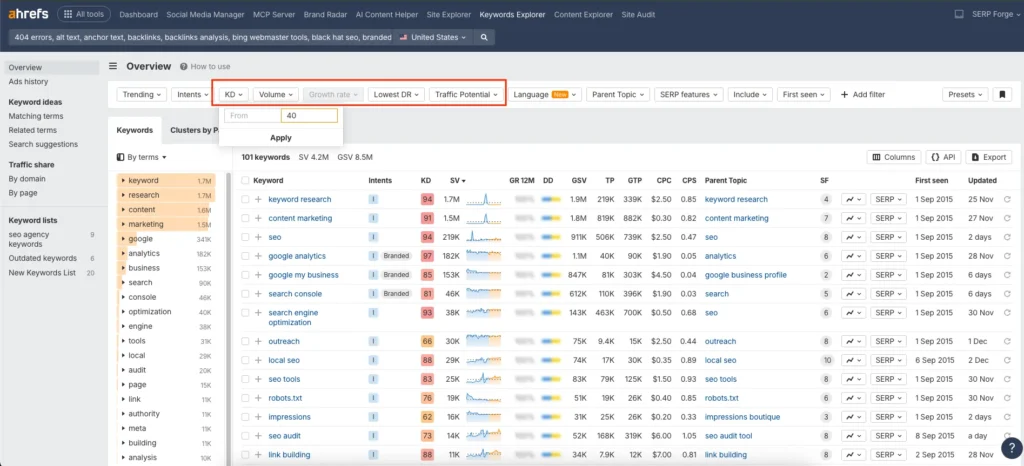Click refresh icon for keyword research row
Viewport: 1024px width, 466px height.
pyautogui.click(x=1006, y=199)
